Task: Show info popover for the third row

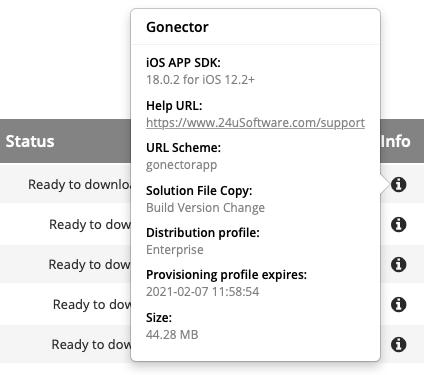Action: point(398,264)
